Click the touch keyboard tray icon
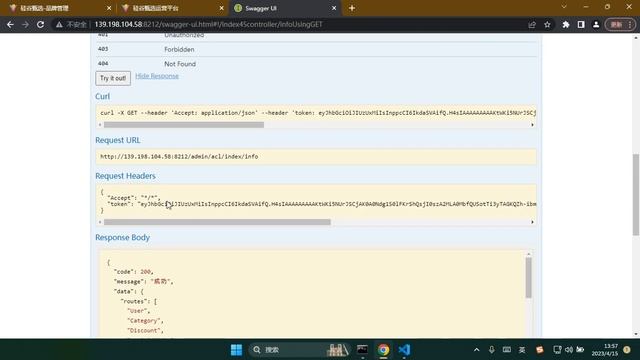 pos(507,350)
